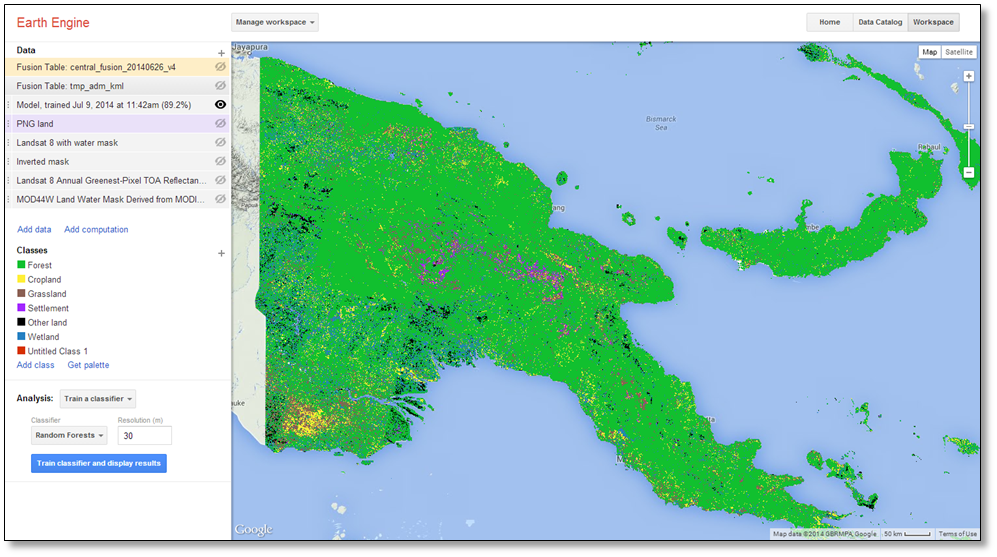The width and height of the screenshot is (997, 557).
Task: Click the Jayapura map label
Action: 250,47
